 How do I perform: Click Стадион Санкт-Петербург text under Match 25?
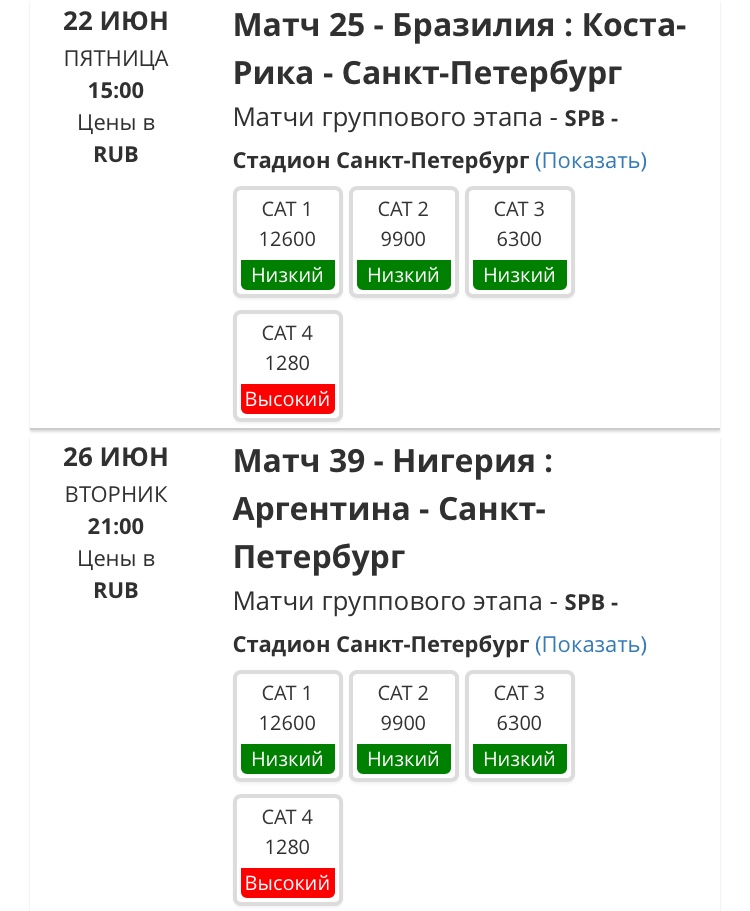[380, 161]
